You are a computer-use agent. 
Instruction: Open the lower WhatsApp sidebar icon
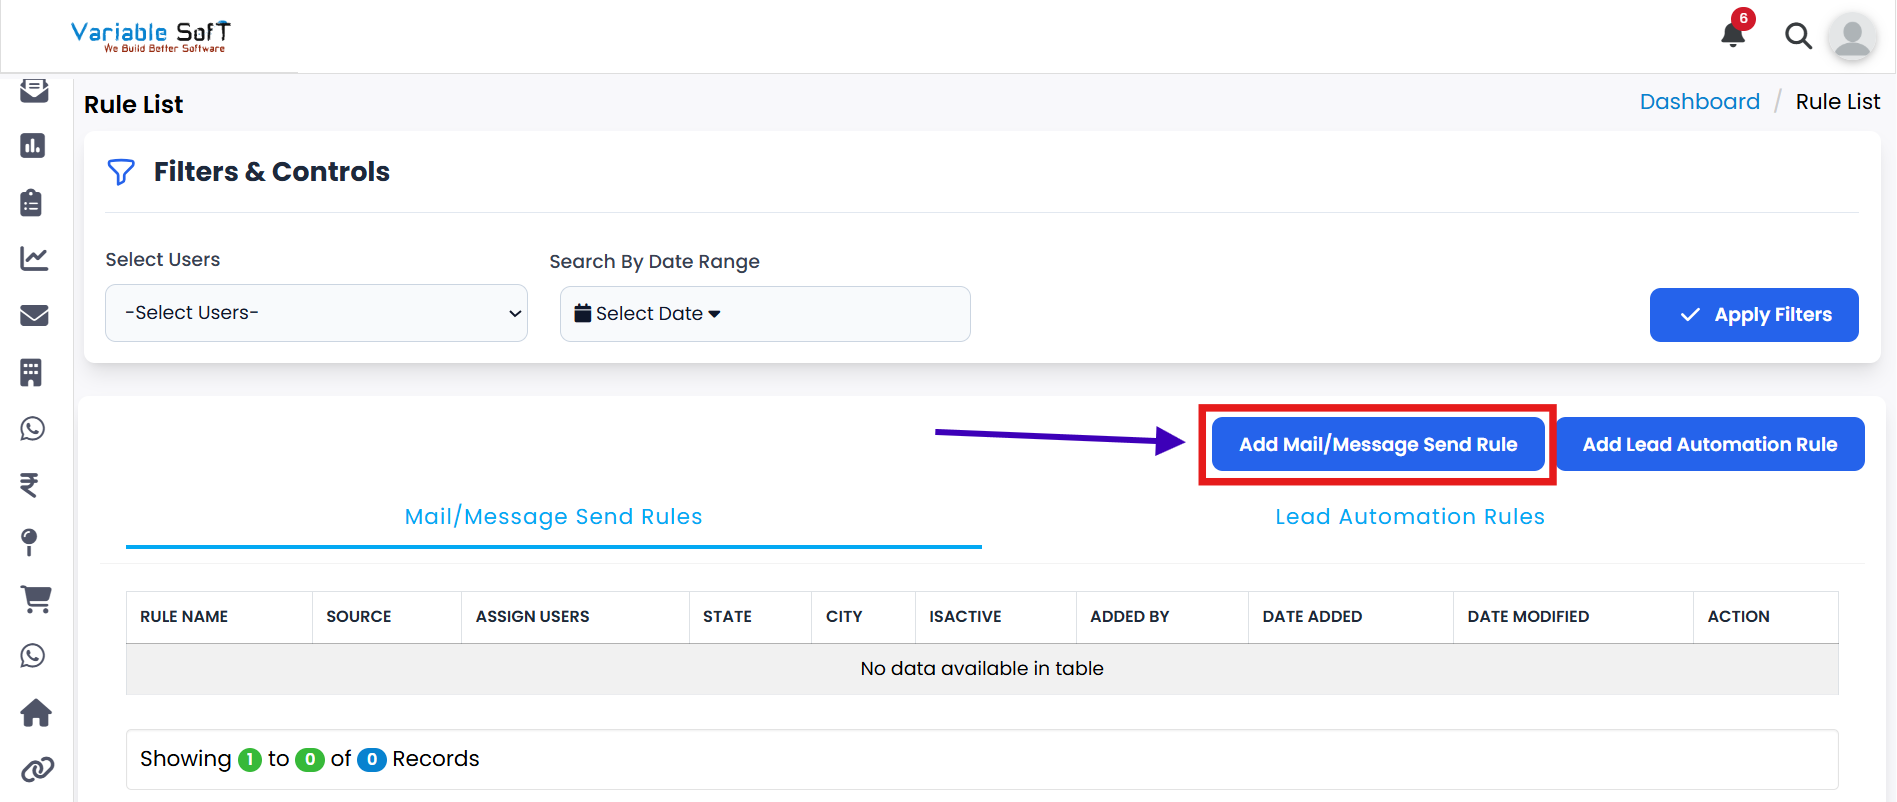click(x=33, y=656)
